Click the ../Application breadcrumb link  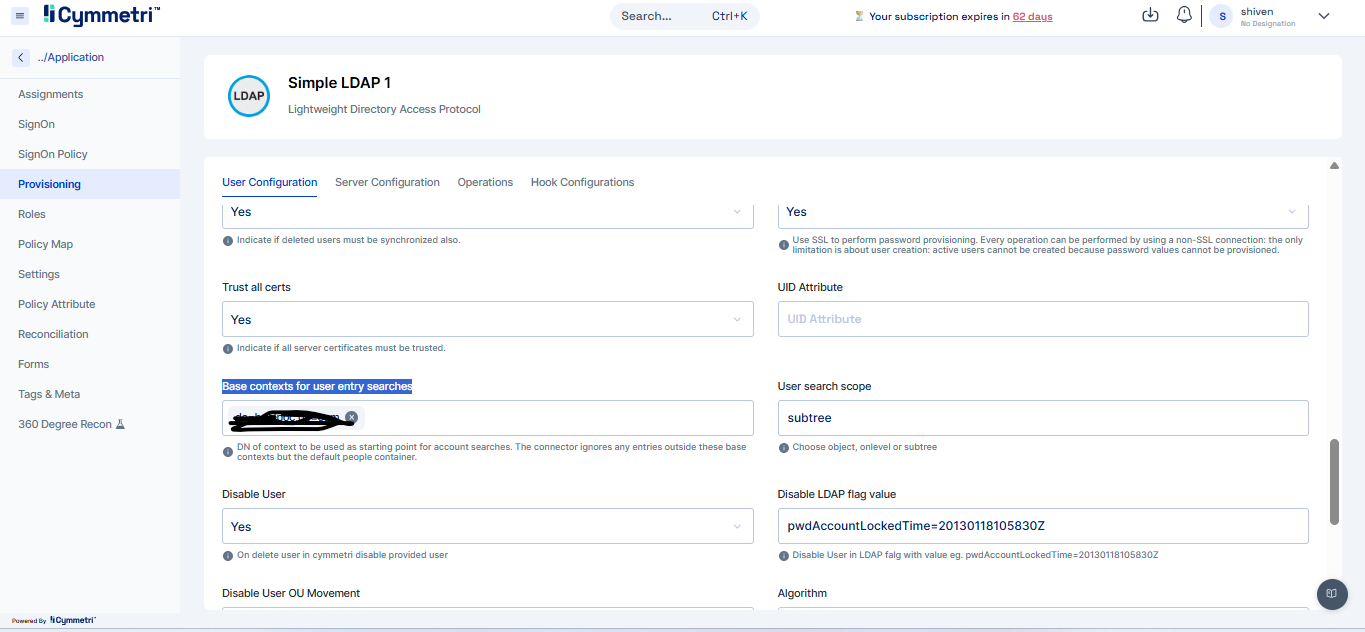coord(71,57)
